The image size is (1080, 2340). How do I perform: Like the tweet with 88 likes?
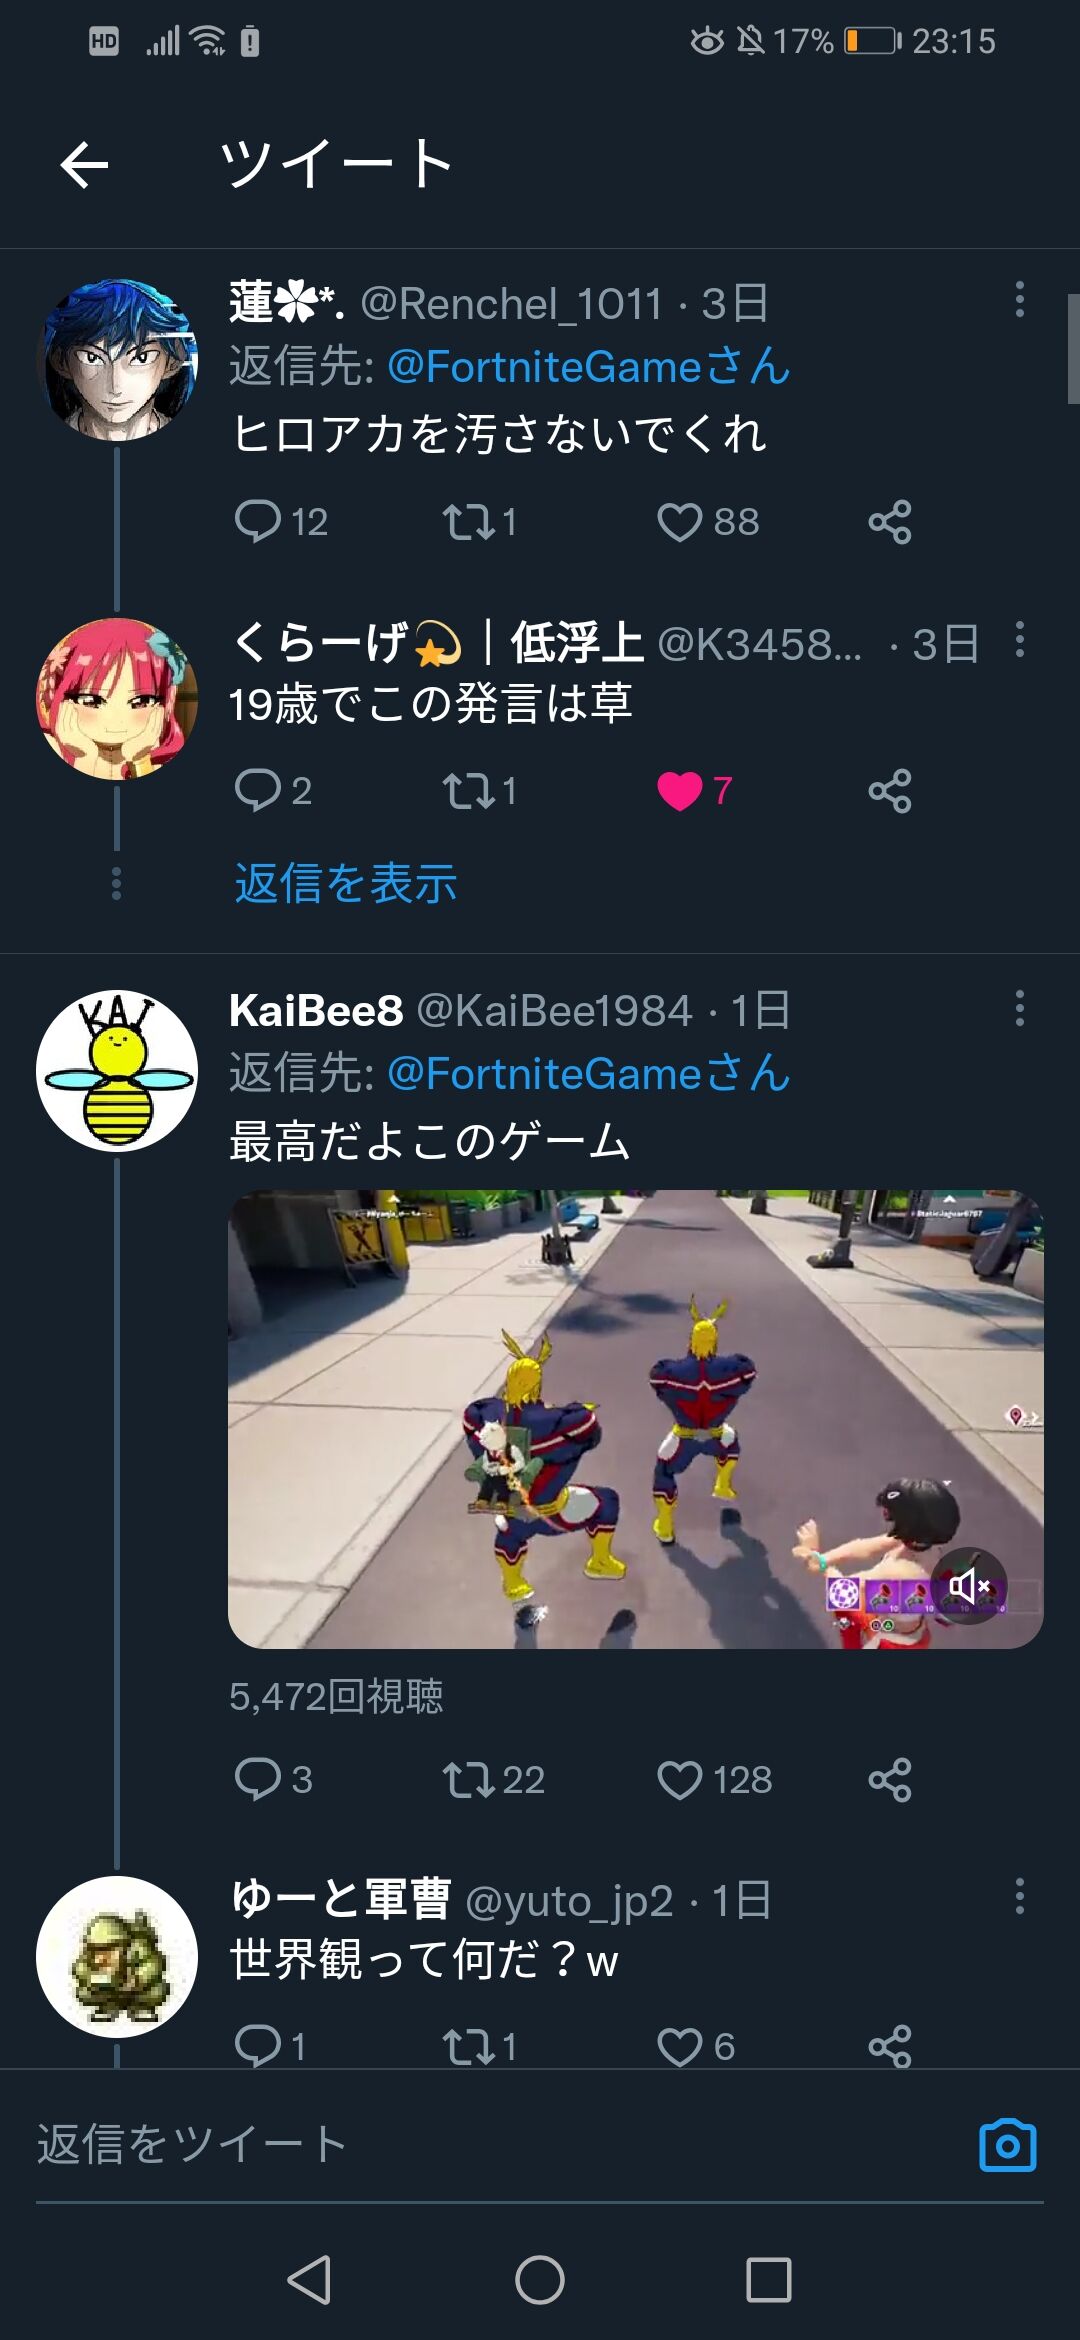[x=680, y=521]
